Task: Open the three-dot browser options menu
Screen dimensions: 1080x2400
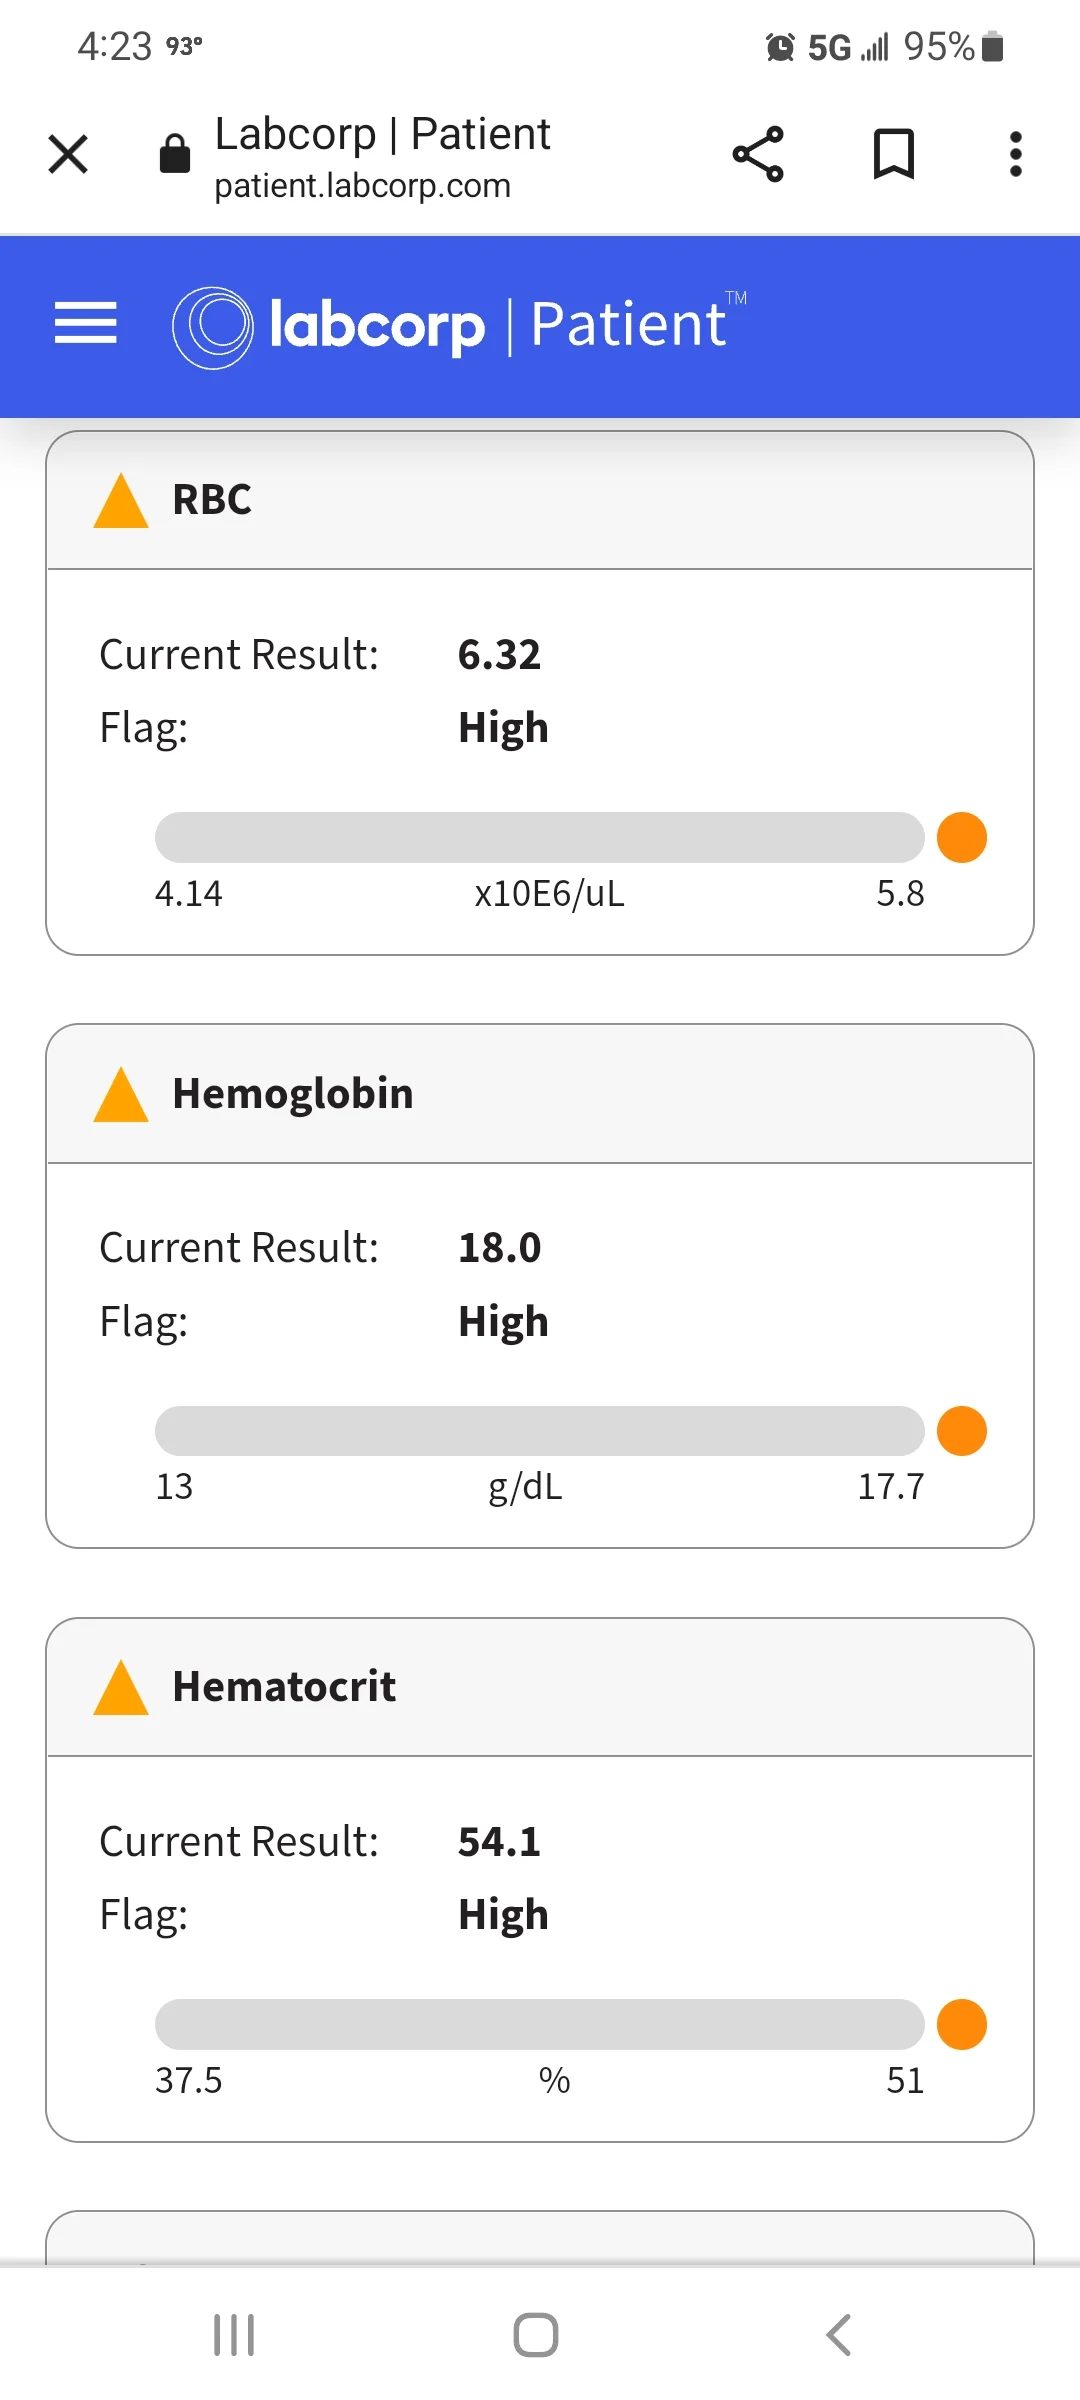Action: 1015,154
